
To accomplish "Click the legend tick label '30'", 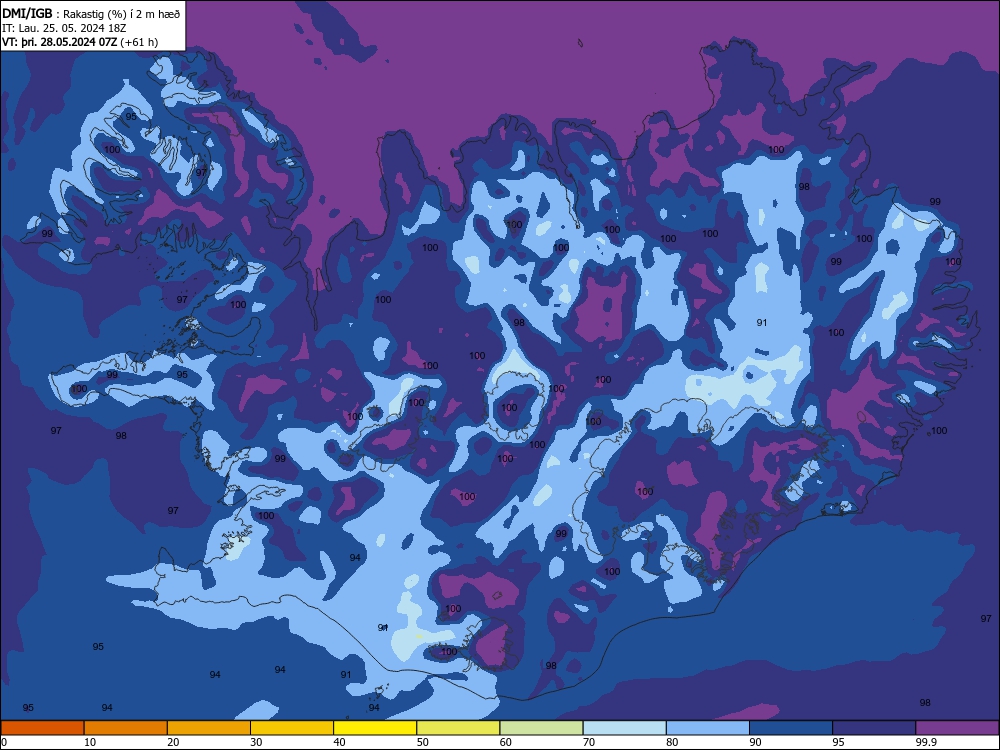I will [x=256, y=742].
